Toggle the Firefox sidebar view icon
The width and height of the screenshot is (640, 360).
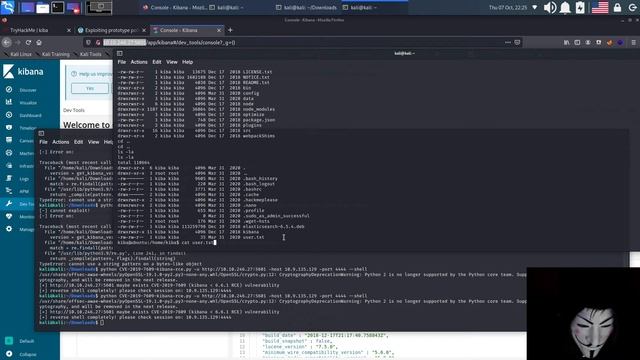577,42
